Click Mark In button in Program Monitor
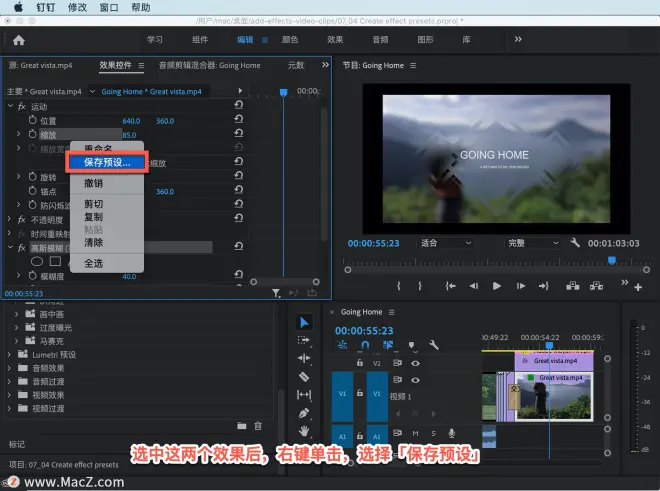This screenshot has height=491, width=660. point(398,286)
